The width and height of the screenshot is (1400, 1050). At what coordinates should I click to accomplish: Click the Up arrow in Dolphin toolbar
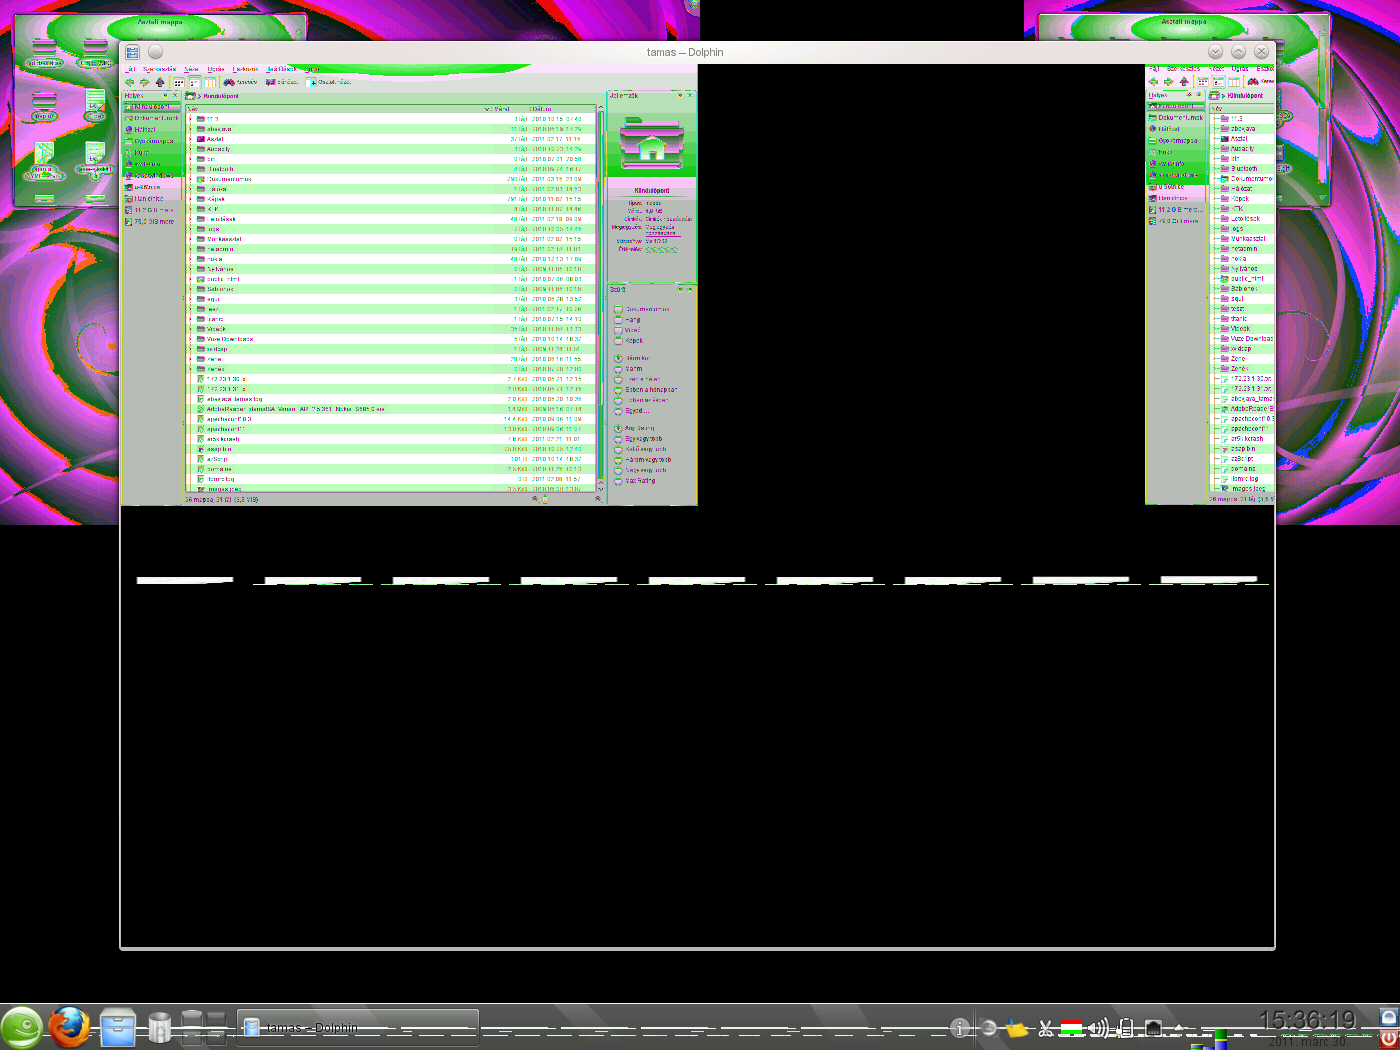[x=159, y=82]
